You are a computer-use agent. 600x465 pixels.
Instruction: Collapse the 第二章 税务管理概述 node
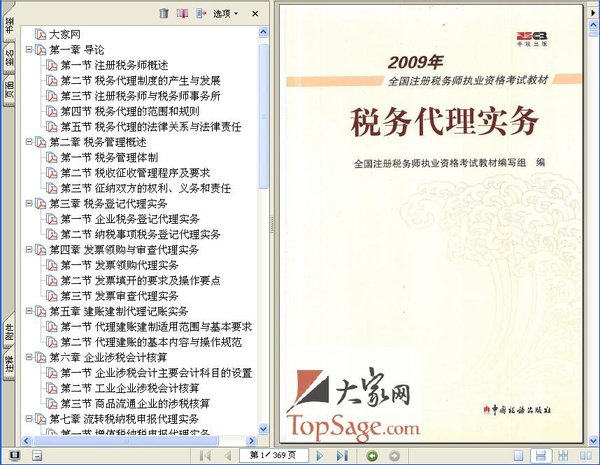[29, 142]
